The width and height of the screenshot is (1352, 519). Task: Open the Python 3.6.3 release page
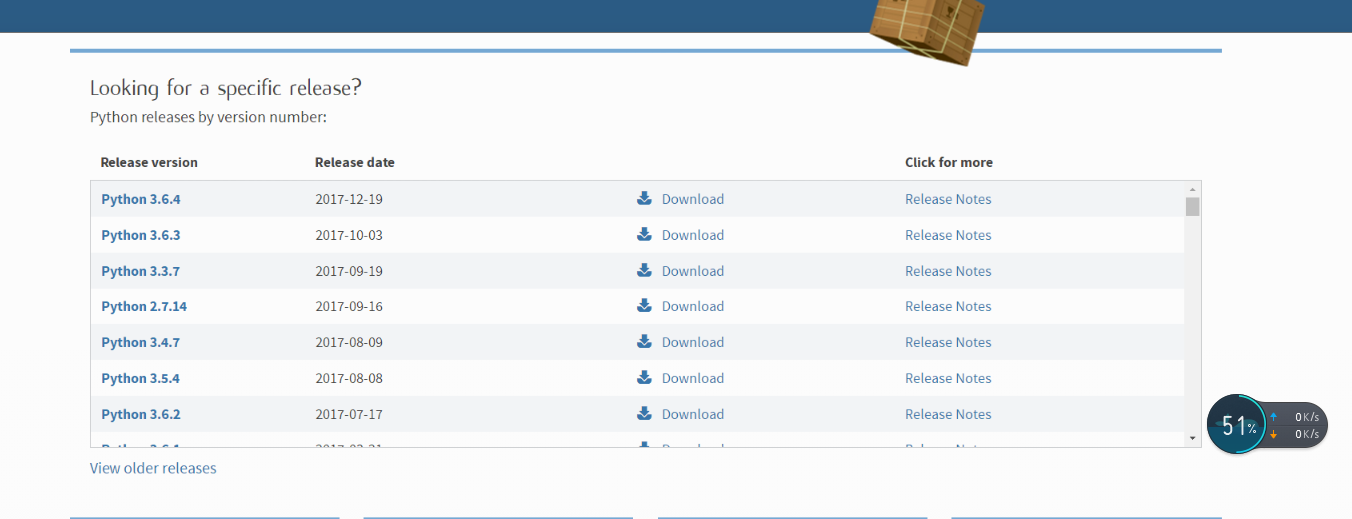141,235
